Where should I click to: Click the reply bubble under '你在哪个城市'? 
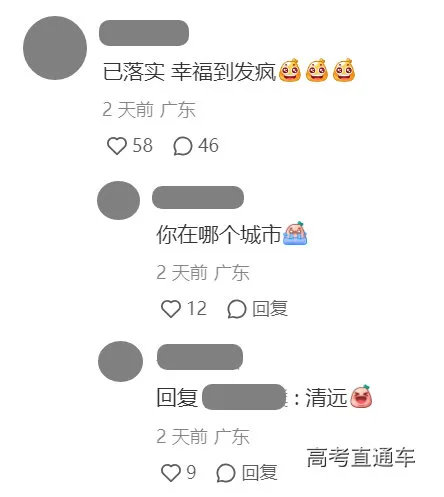coord(237,309)
